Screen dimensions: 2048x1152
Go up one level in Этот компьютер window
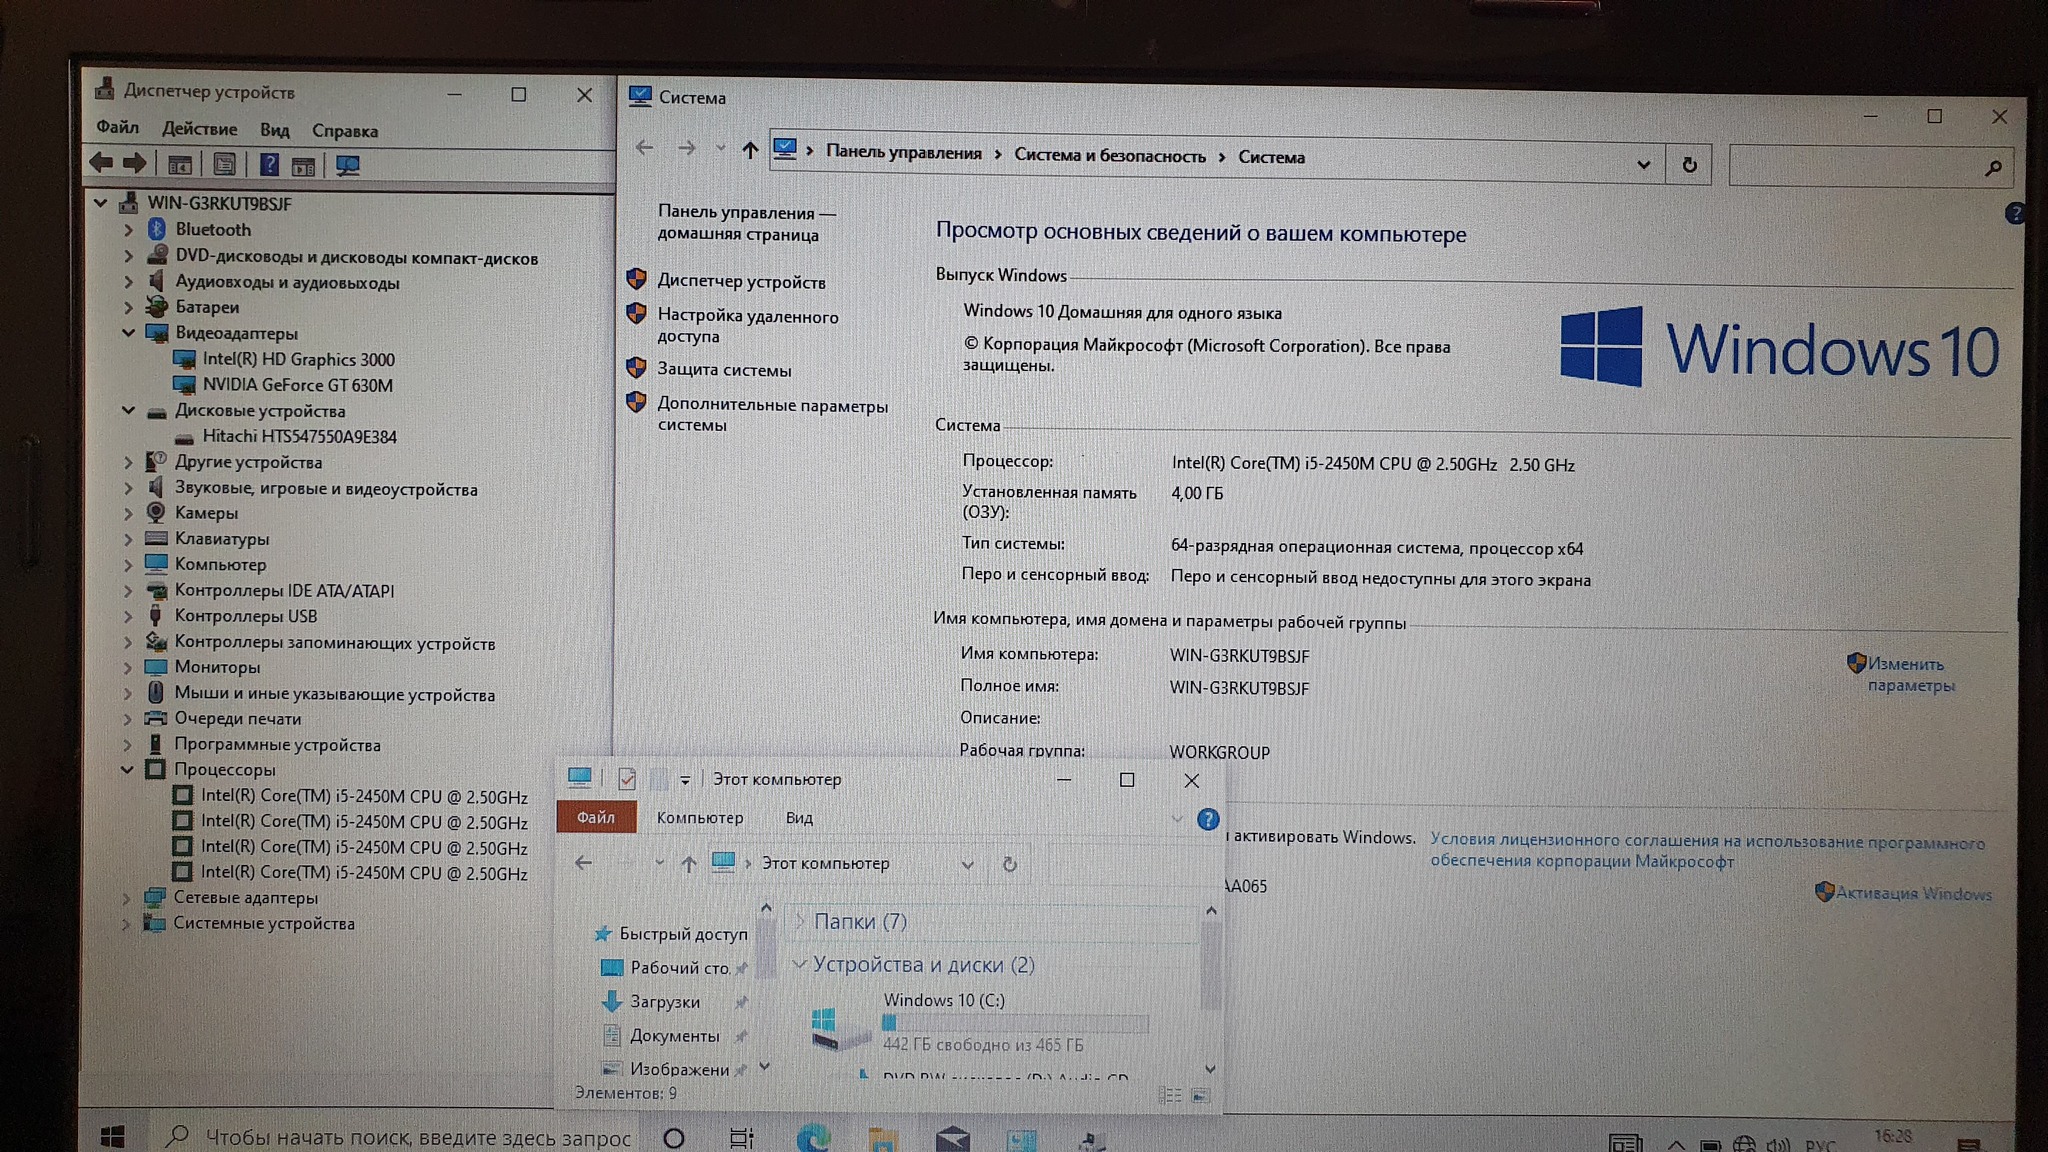(x=688, y=864)
